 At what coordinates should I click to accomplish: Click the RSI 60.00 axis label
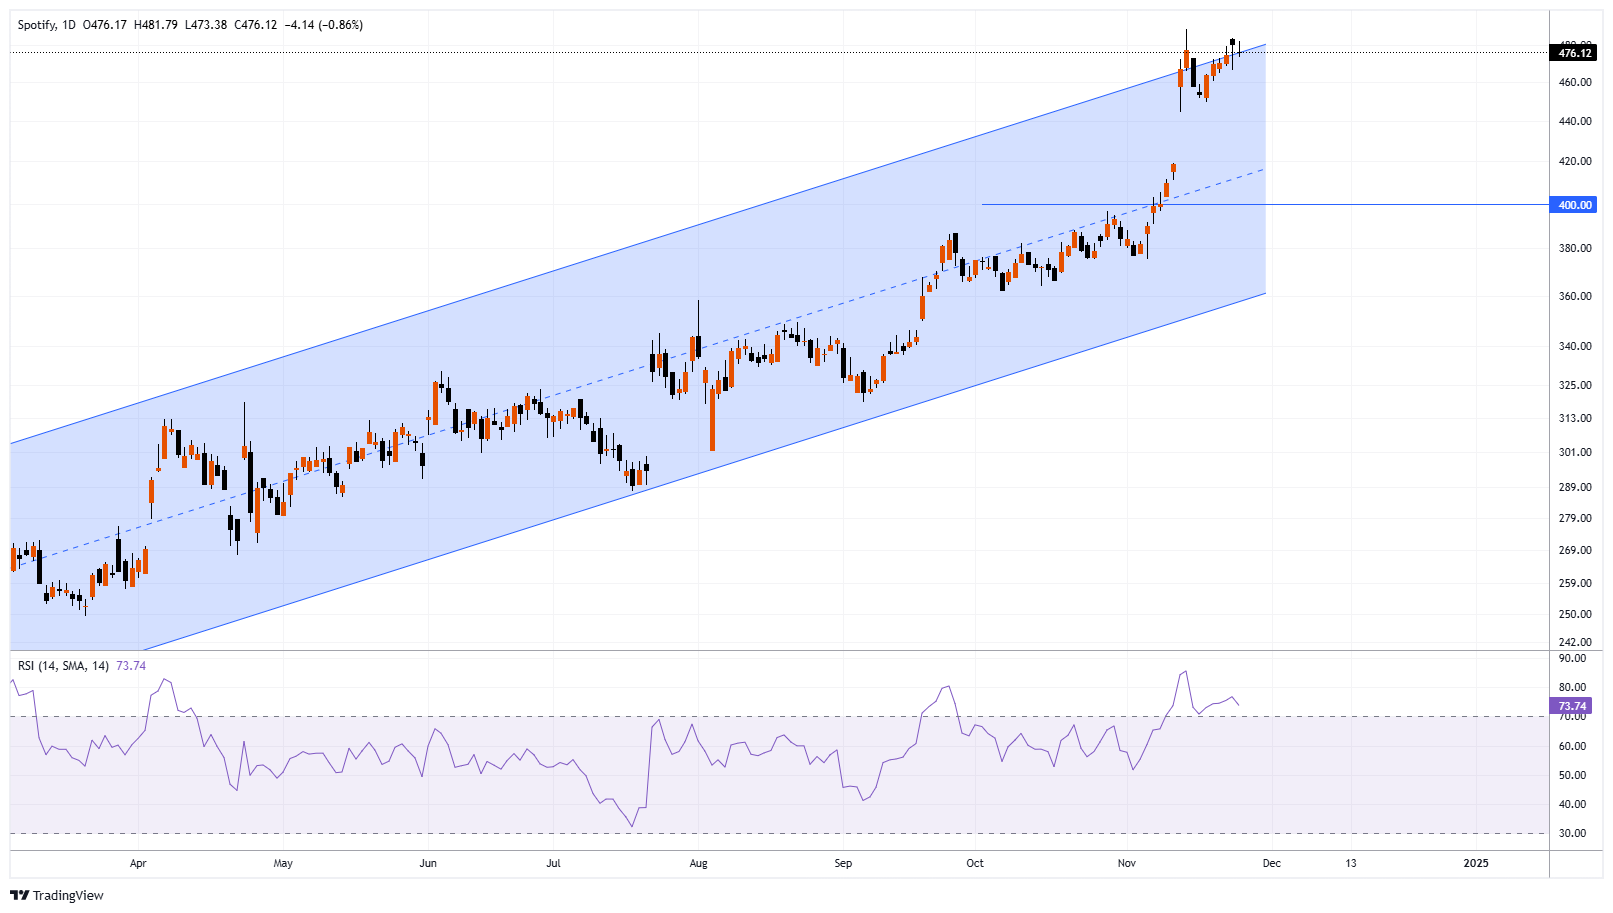[1572, 746]
